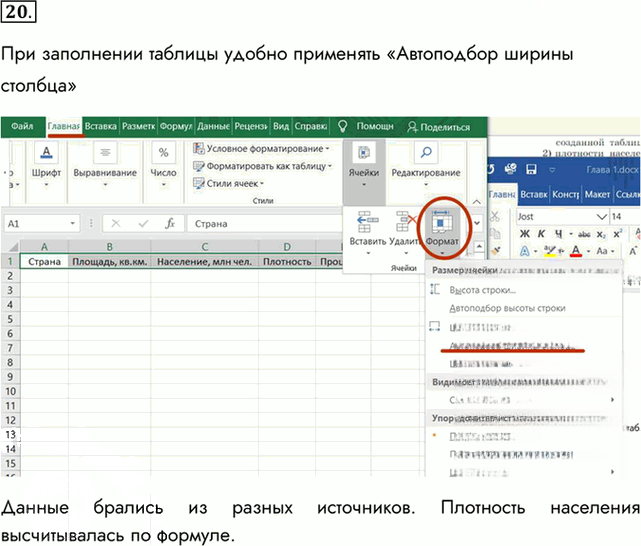The width and height of the screenshot is (641, 546).
Task: Click the Помощник lightbulb icon
Action: click(343, 126)
